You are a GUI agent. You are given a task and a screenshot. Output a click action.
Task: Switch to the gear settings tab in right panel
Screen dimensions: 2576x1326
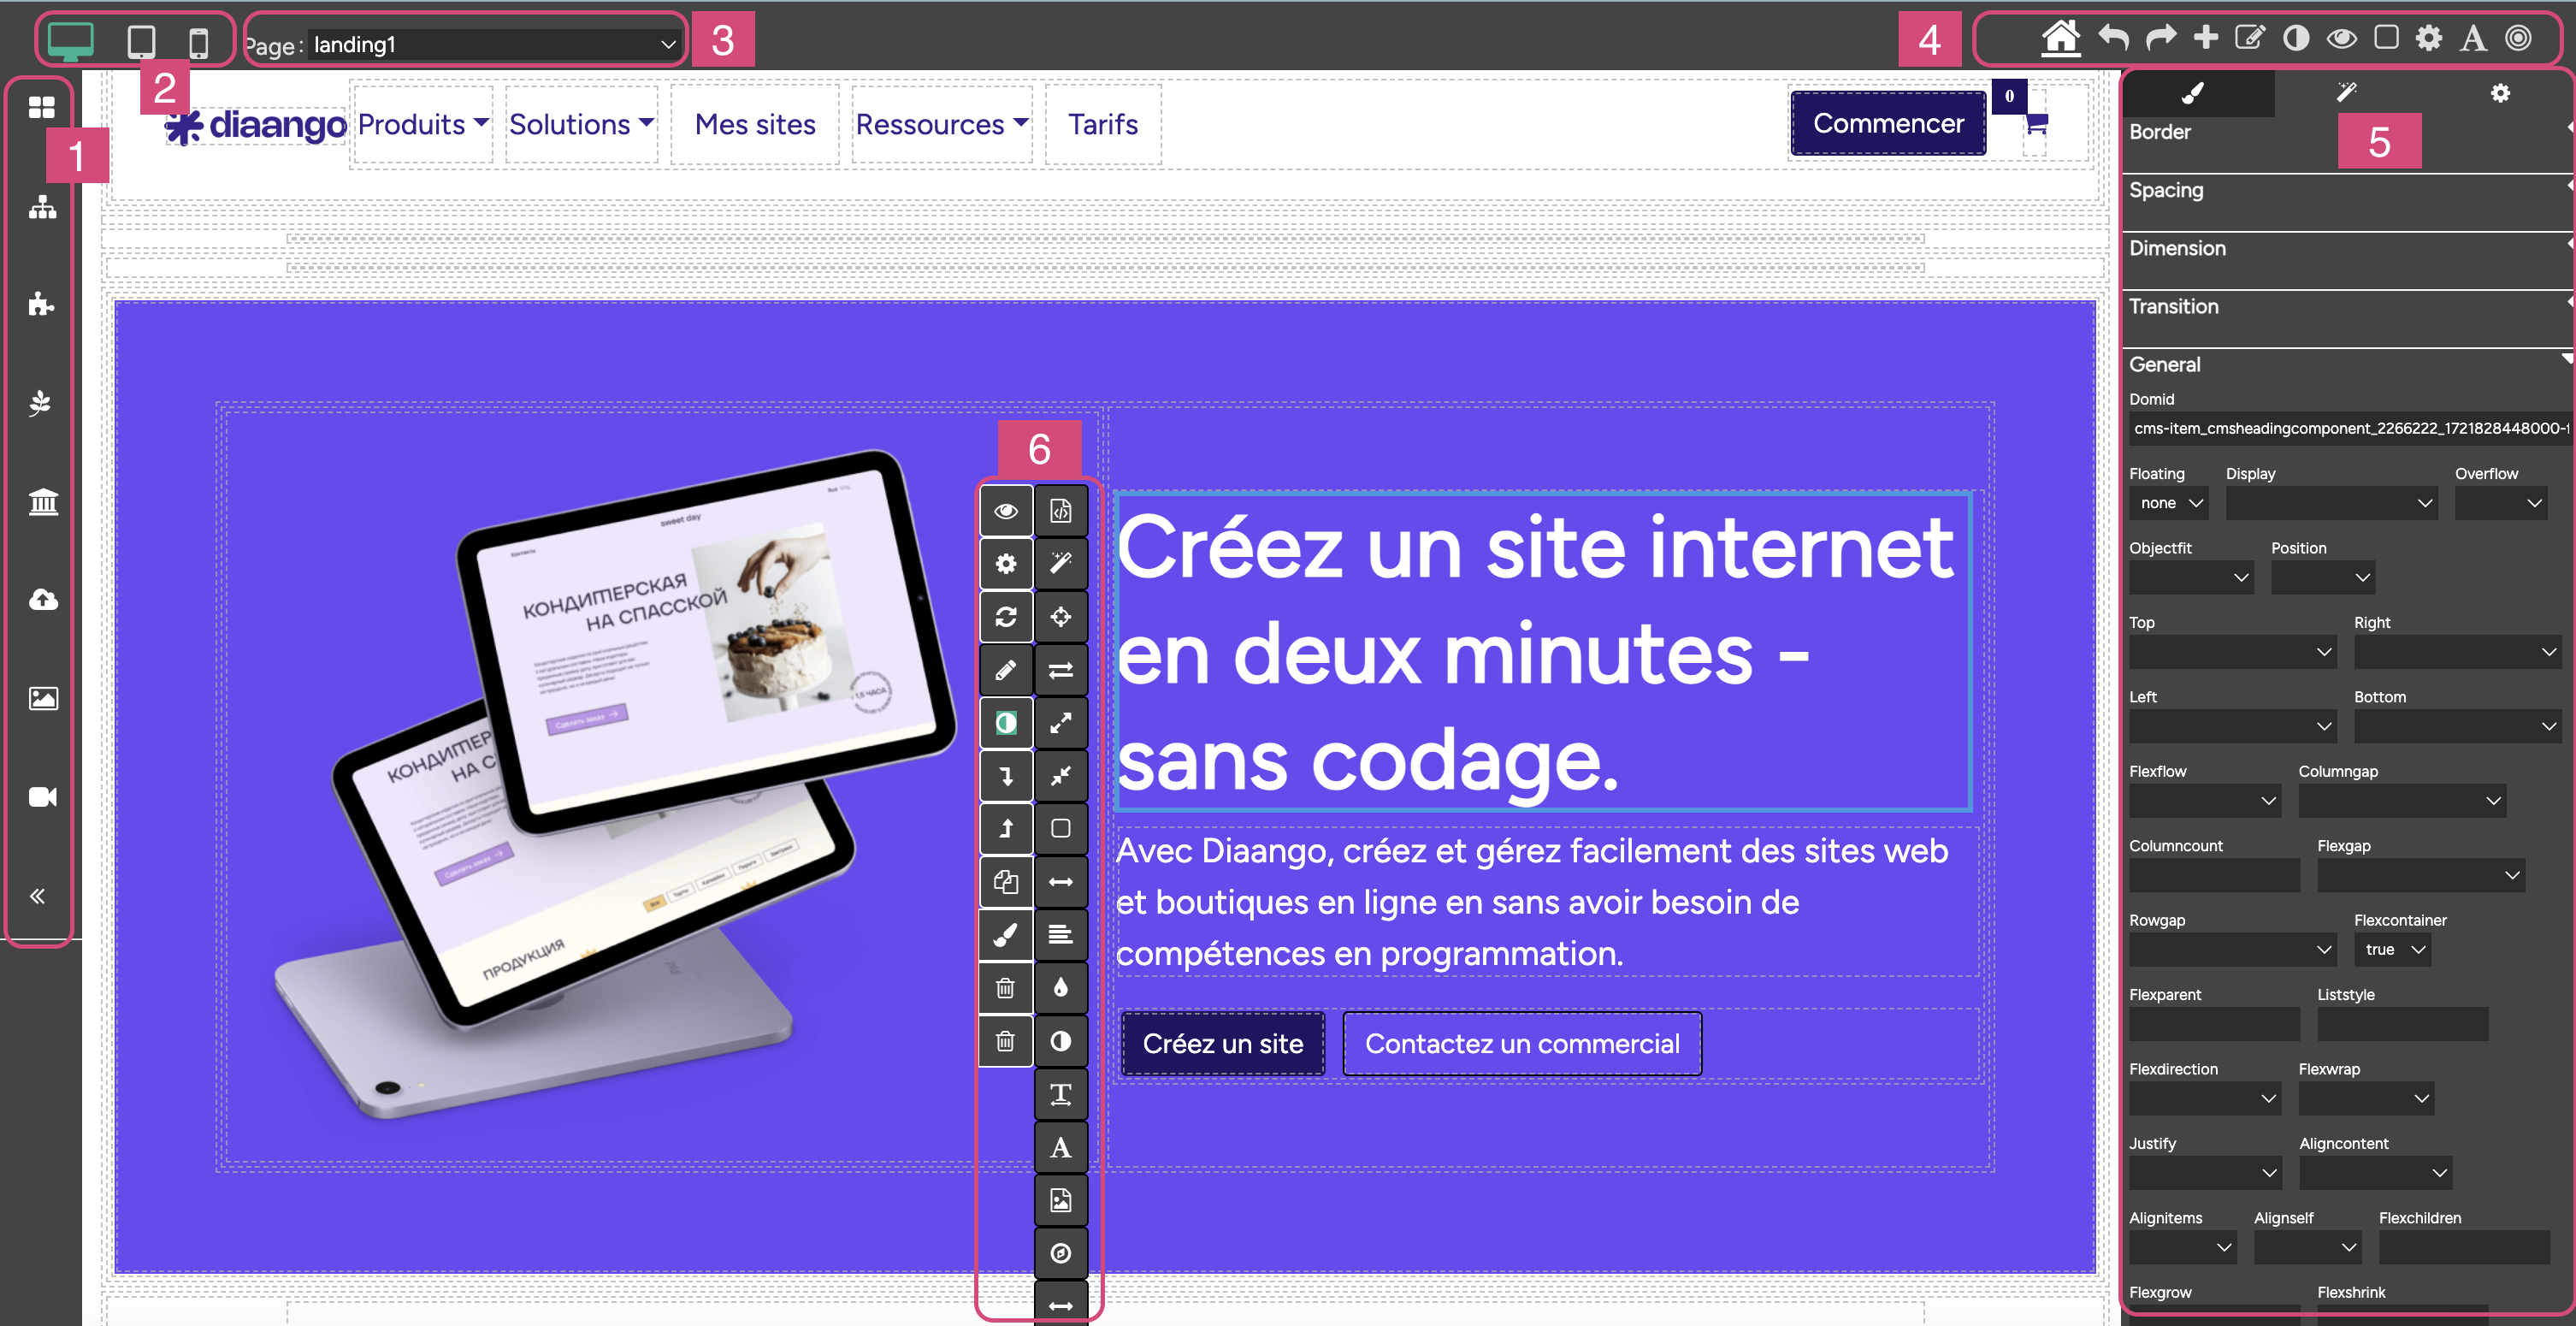coord(2499,93)
